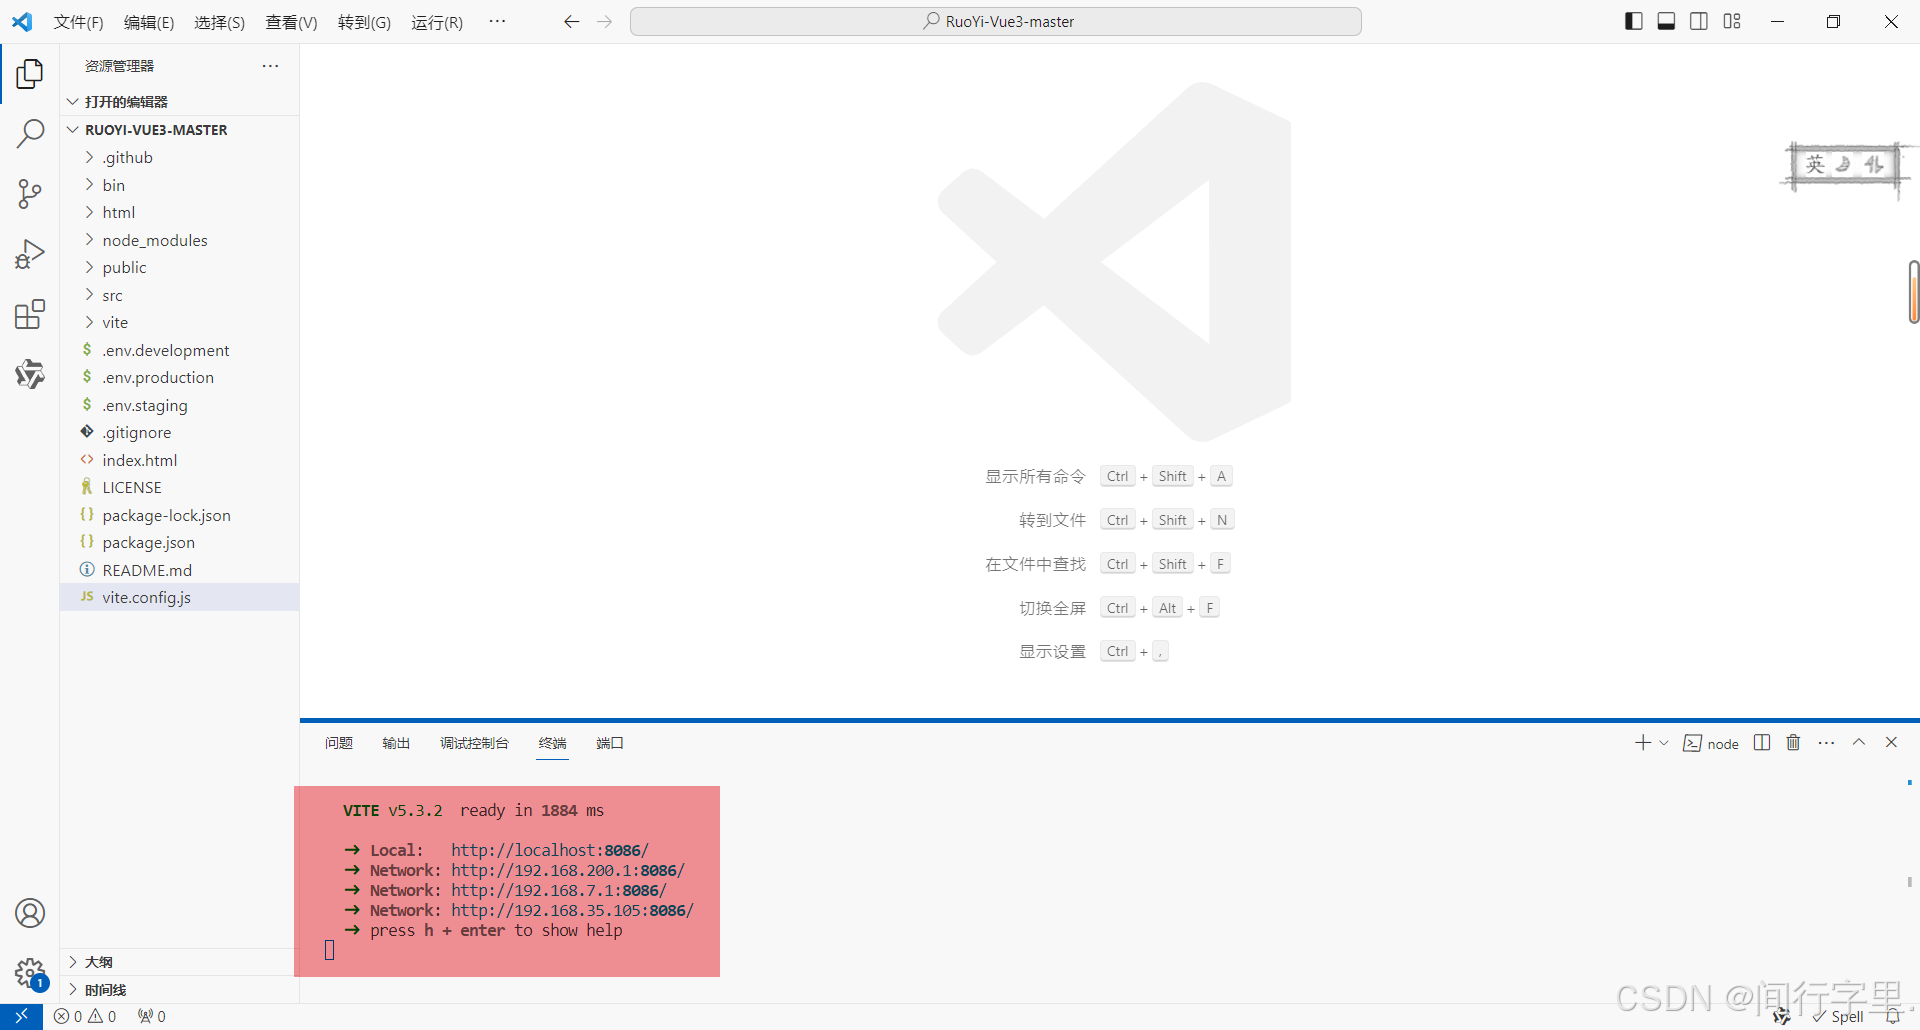
Task: Open the 转到(G) menu
Action: point(364,22)
